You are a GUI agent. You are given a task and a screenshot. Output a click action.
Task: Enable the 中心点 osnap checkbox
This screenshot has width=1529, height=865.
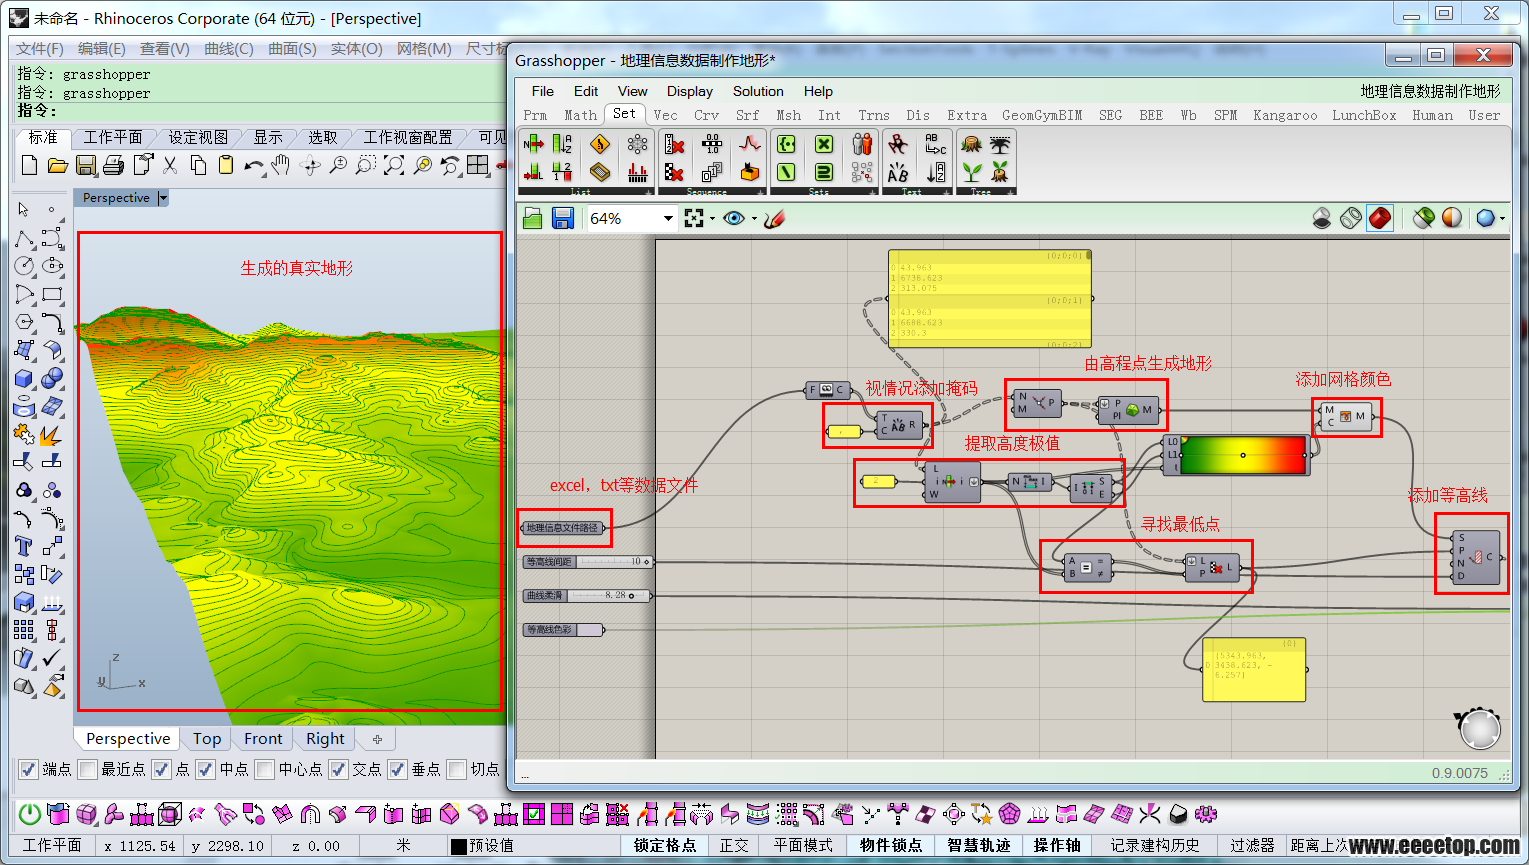pos(264,769)
